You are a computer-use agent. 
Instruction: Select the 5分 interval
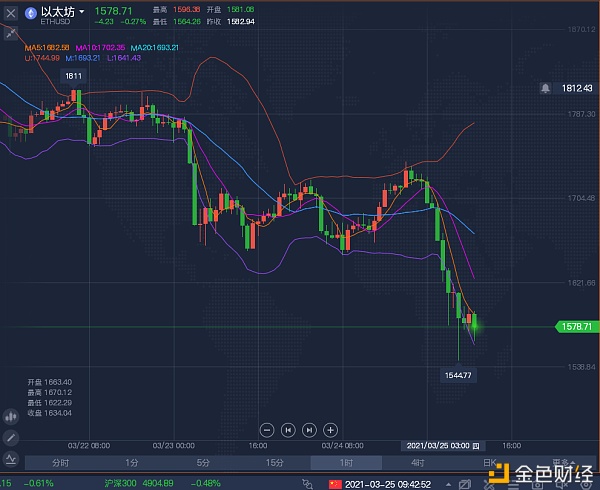coord(203,463)
